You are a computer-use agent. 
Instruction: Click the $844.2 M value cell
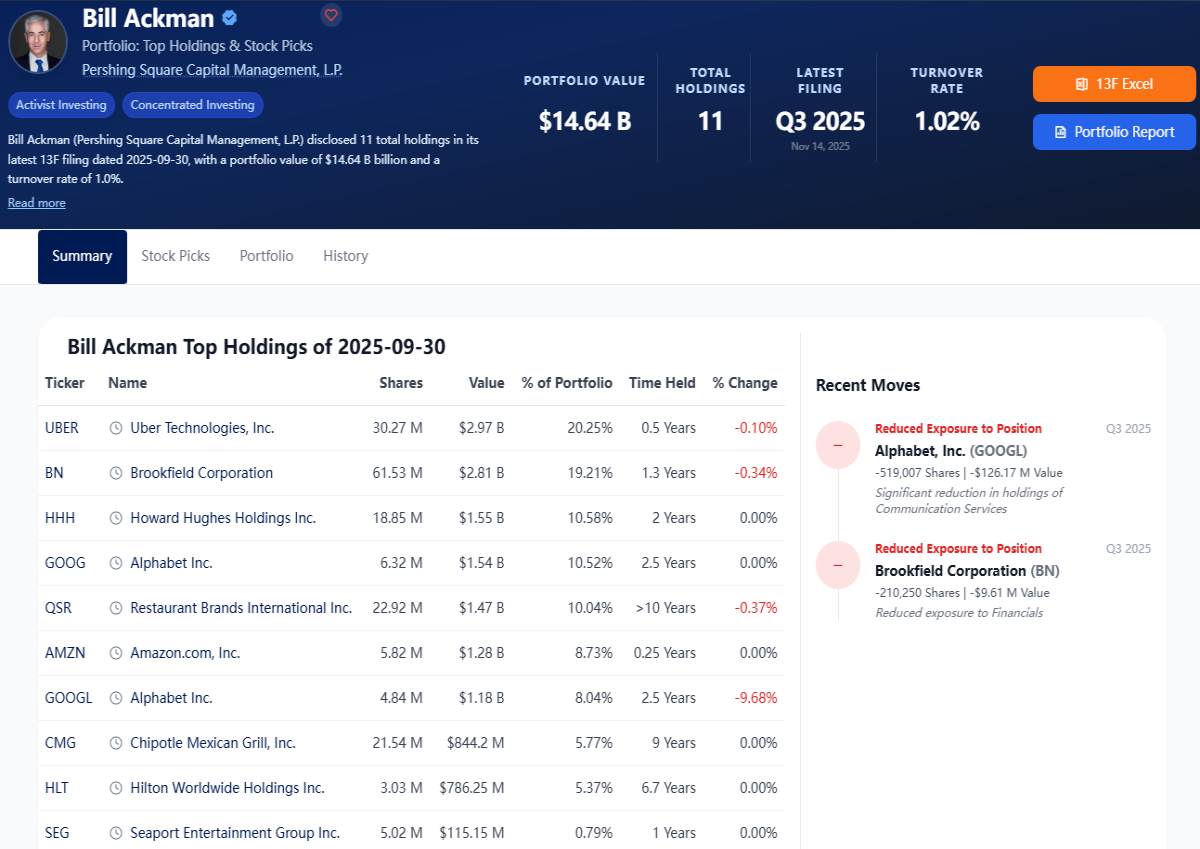point(476,743)
